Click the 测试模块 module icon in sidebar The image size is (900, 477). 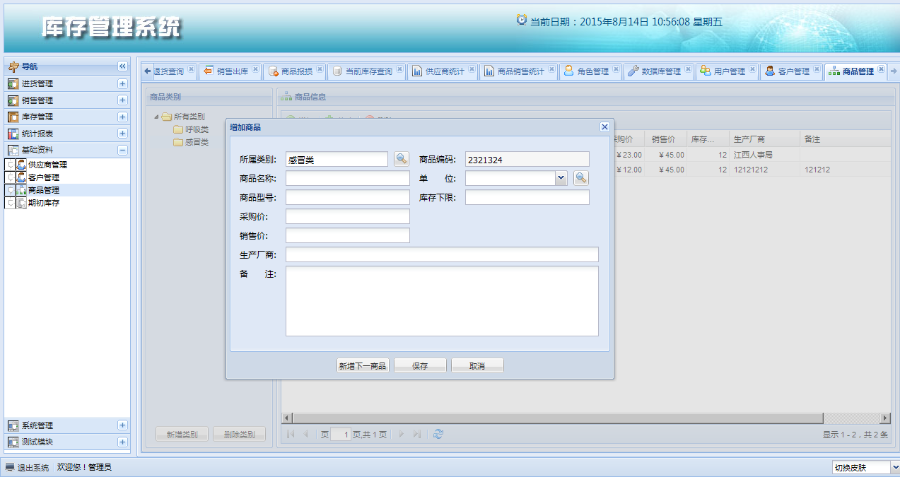[x=13, y=442]
